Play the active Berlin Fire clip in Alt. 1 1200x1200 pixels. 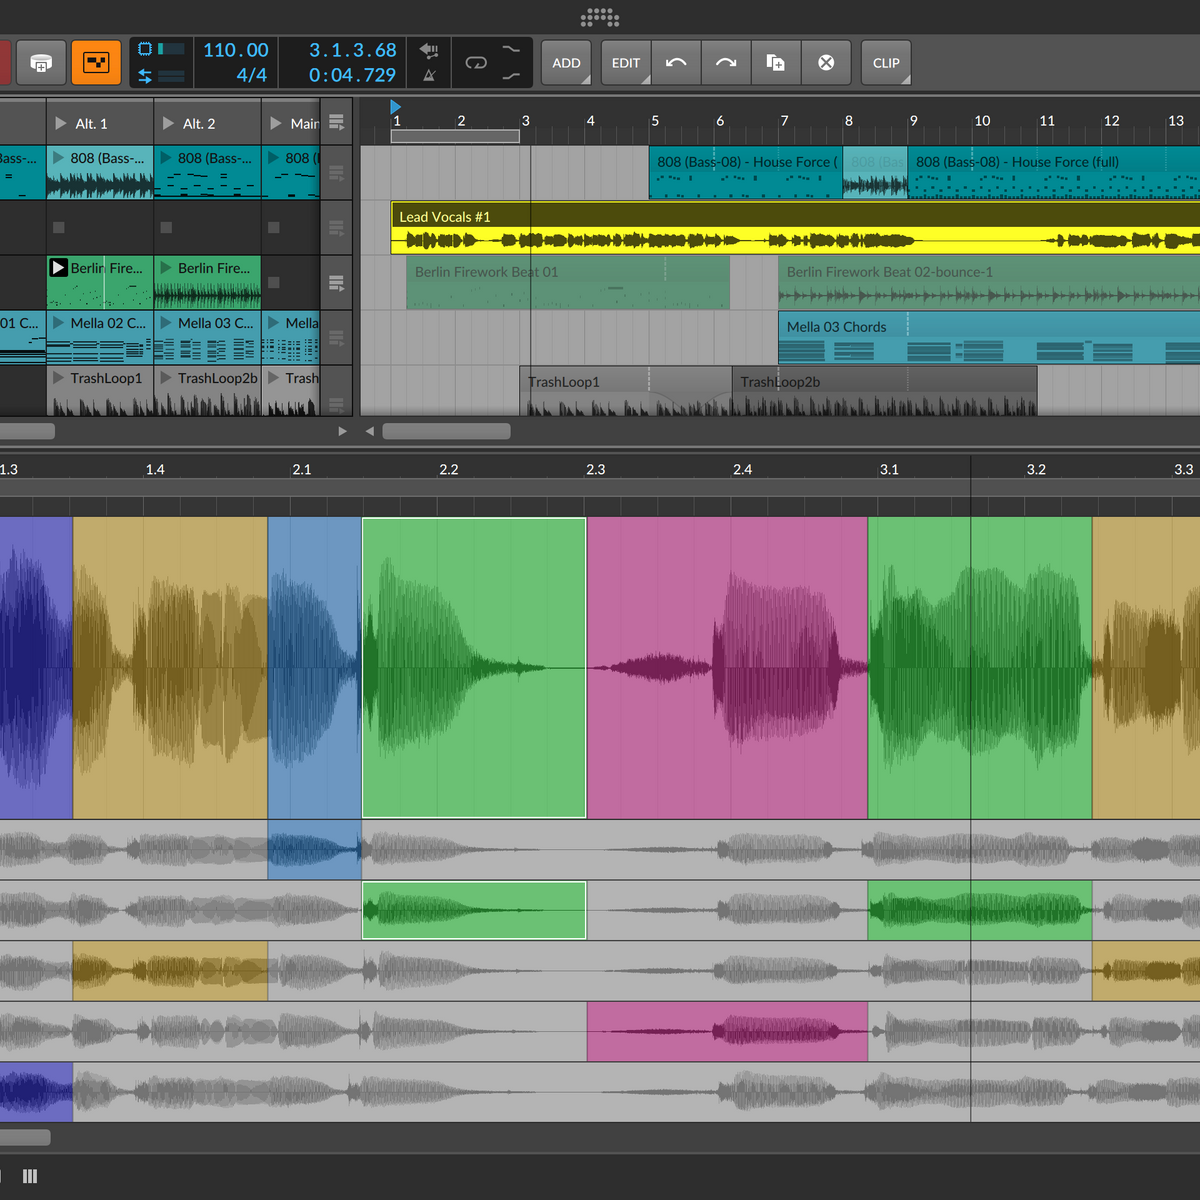tap(59, 268)
